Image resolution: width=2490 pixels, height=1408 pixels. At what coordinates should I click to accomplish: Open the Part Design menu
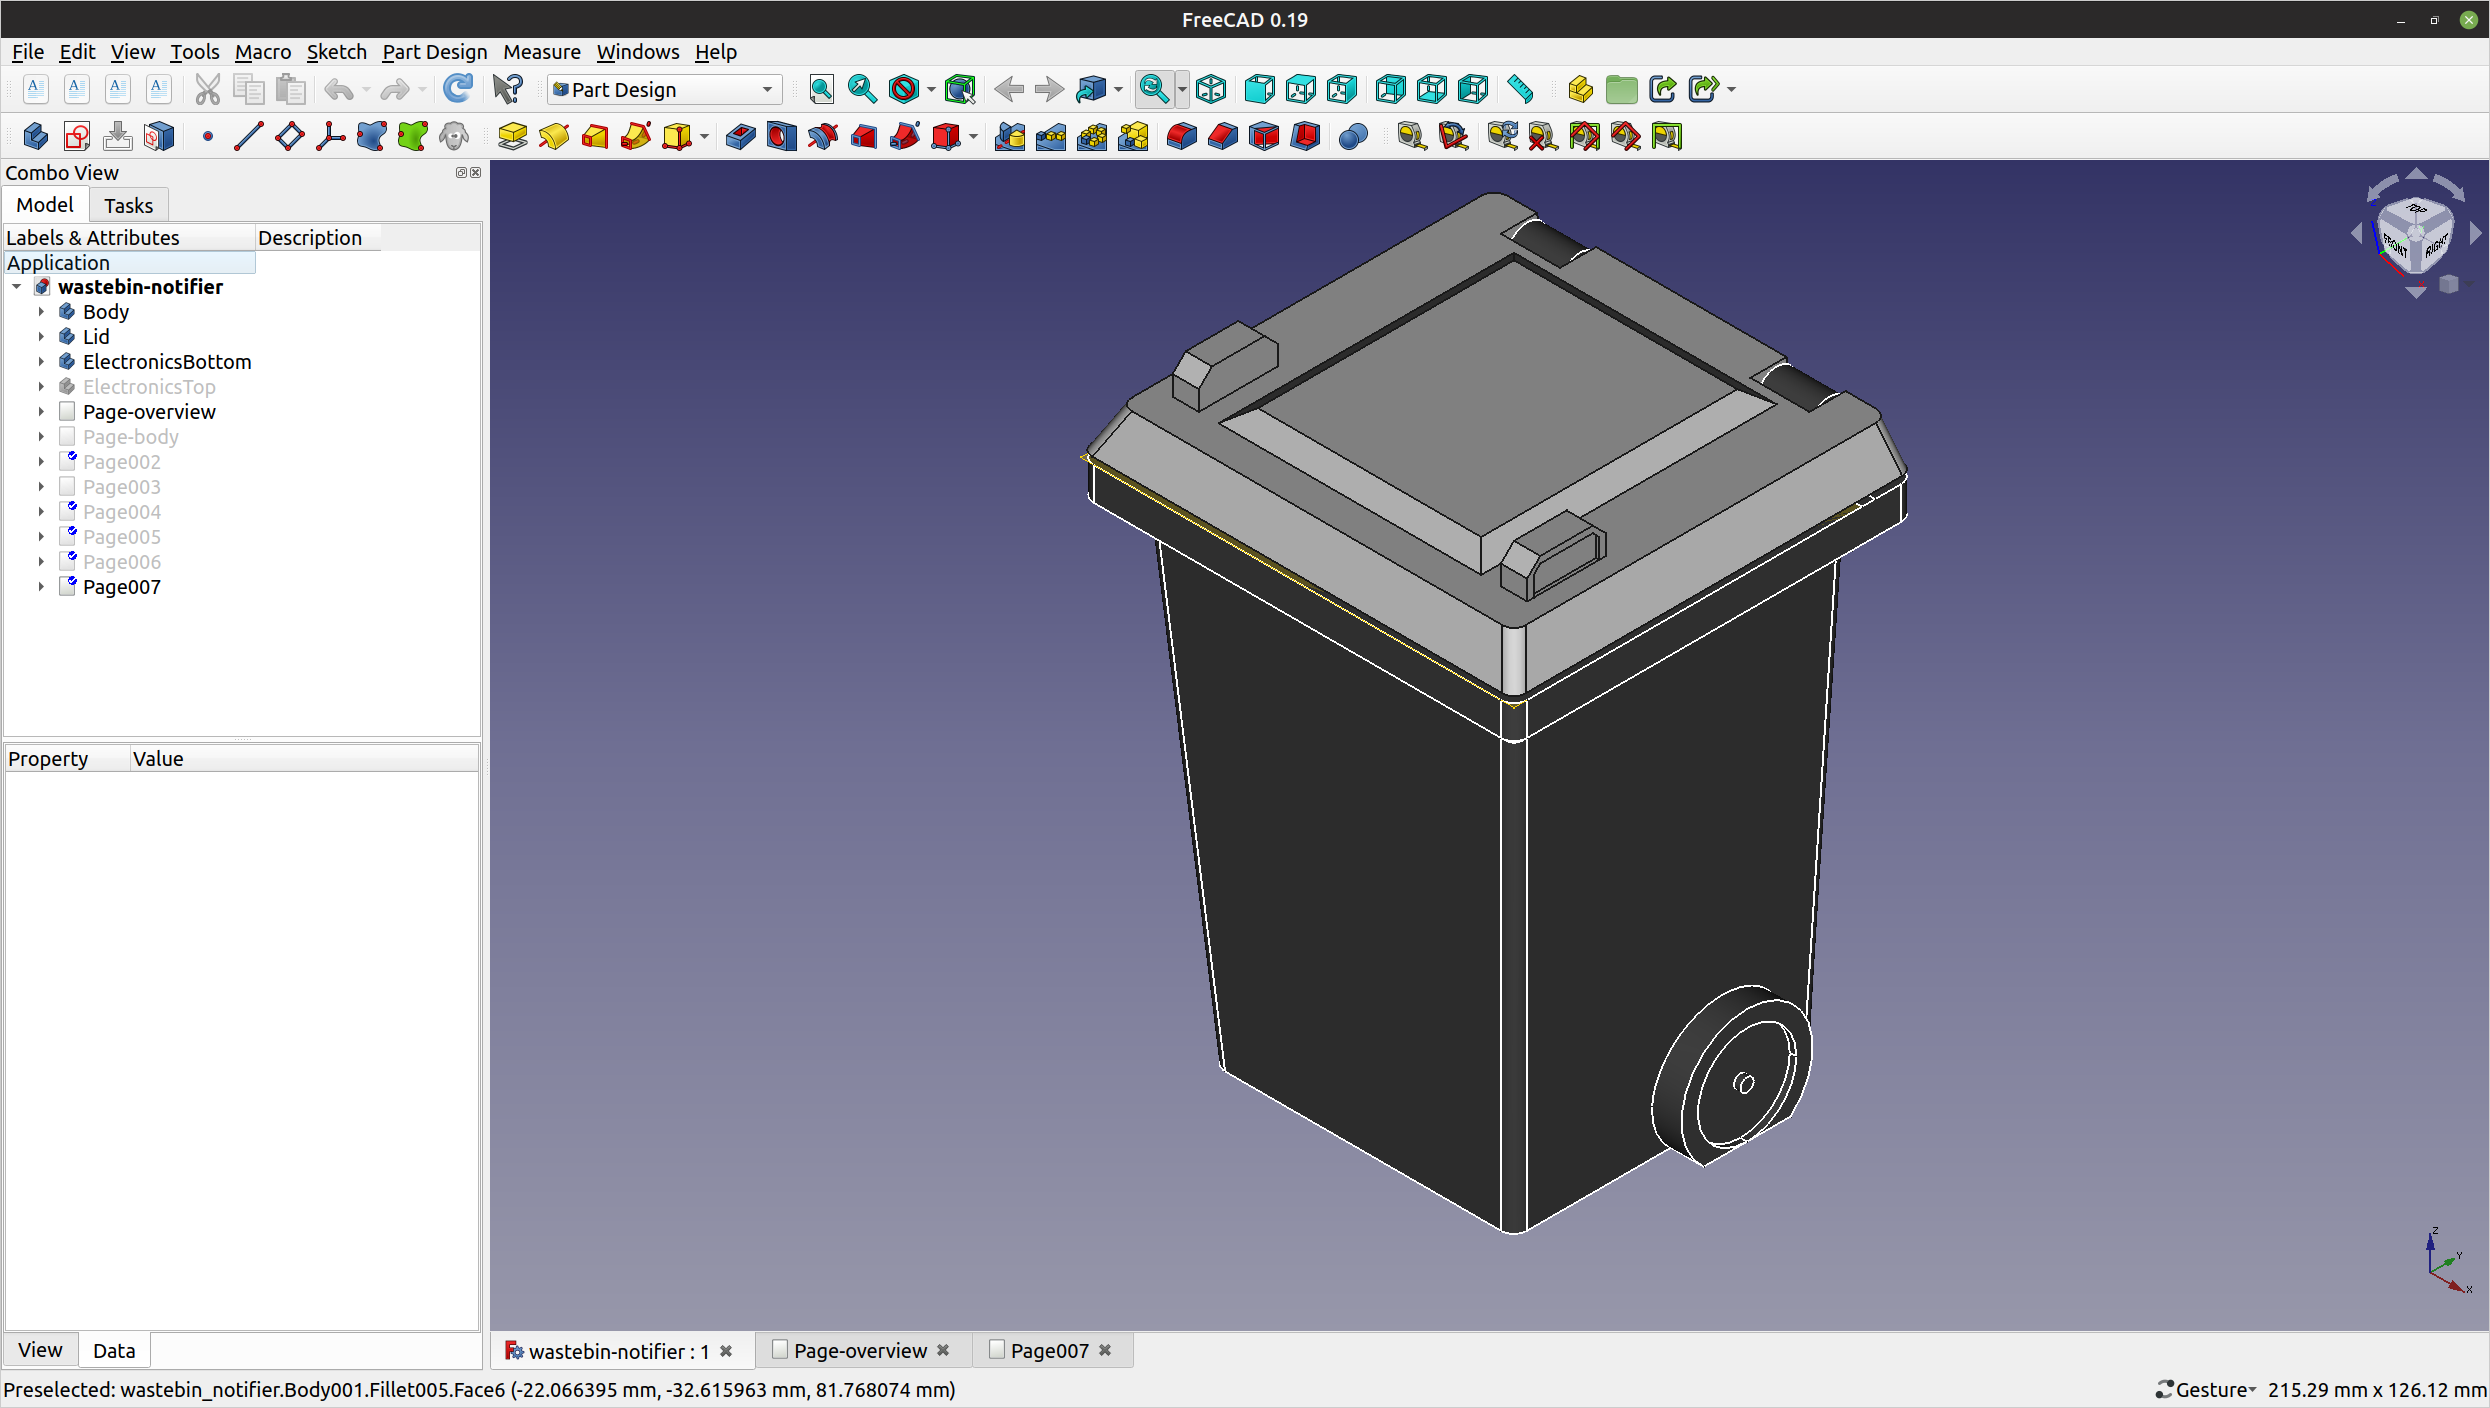434,51
